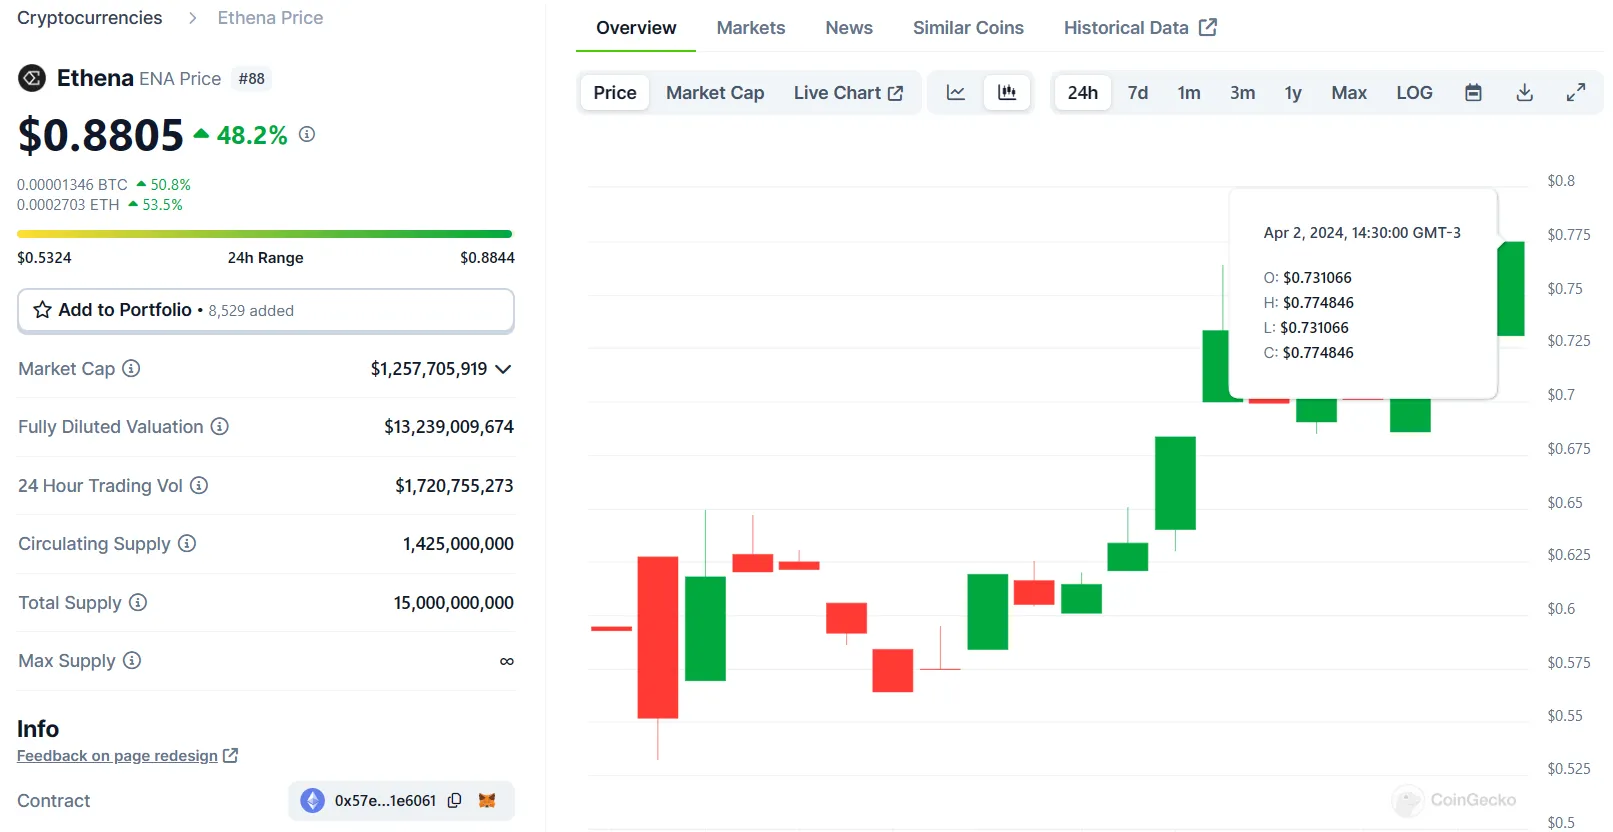Expand chart to fullscreen

click(1575, 93)
